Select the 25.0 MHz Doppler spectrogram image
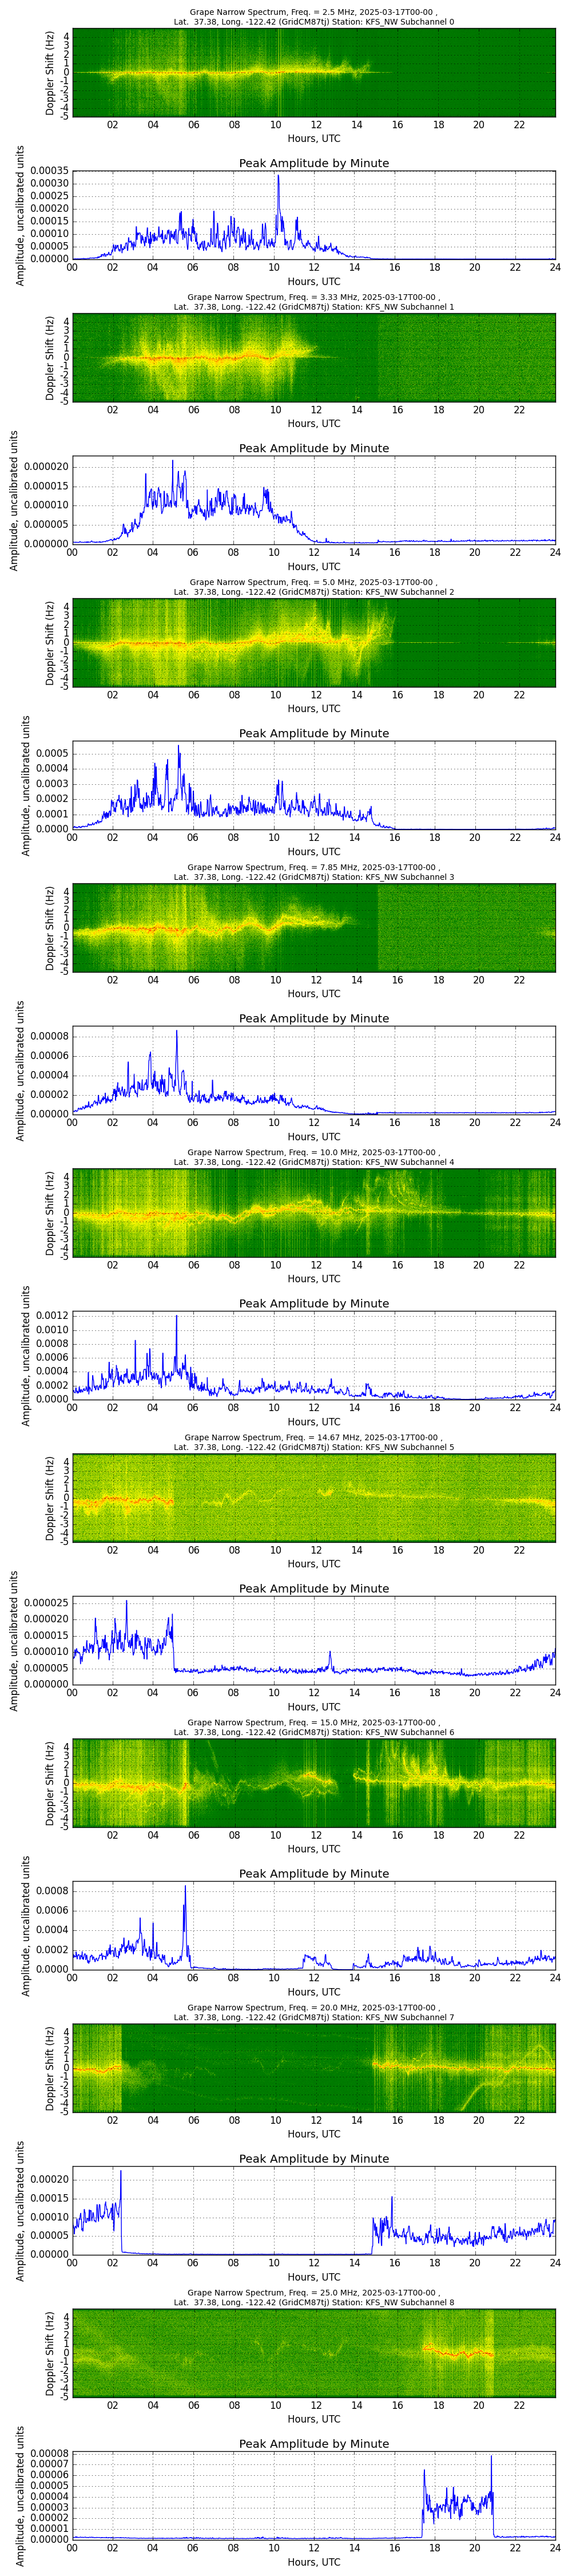Viewport: 572px width, 2576px height. pyautogui.click(x=314, y=2352)
